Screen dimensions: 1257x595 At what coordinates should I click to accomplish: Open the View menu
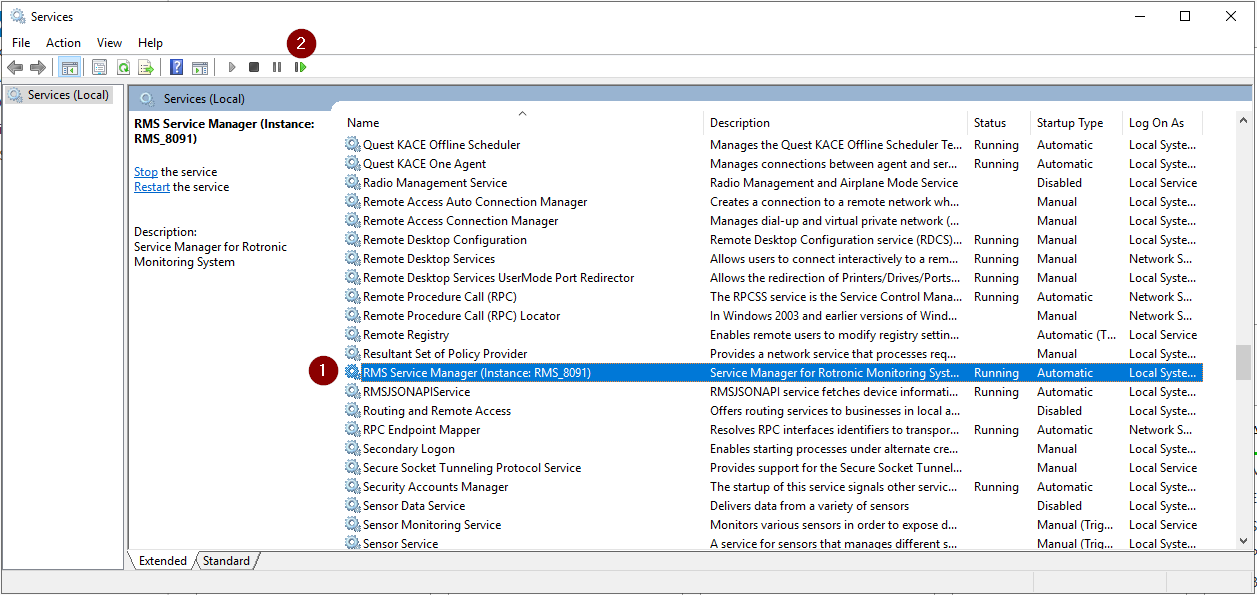(x=109, y=43)
